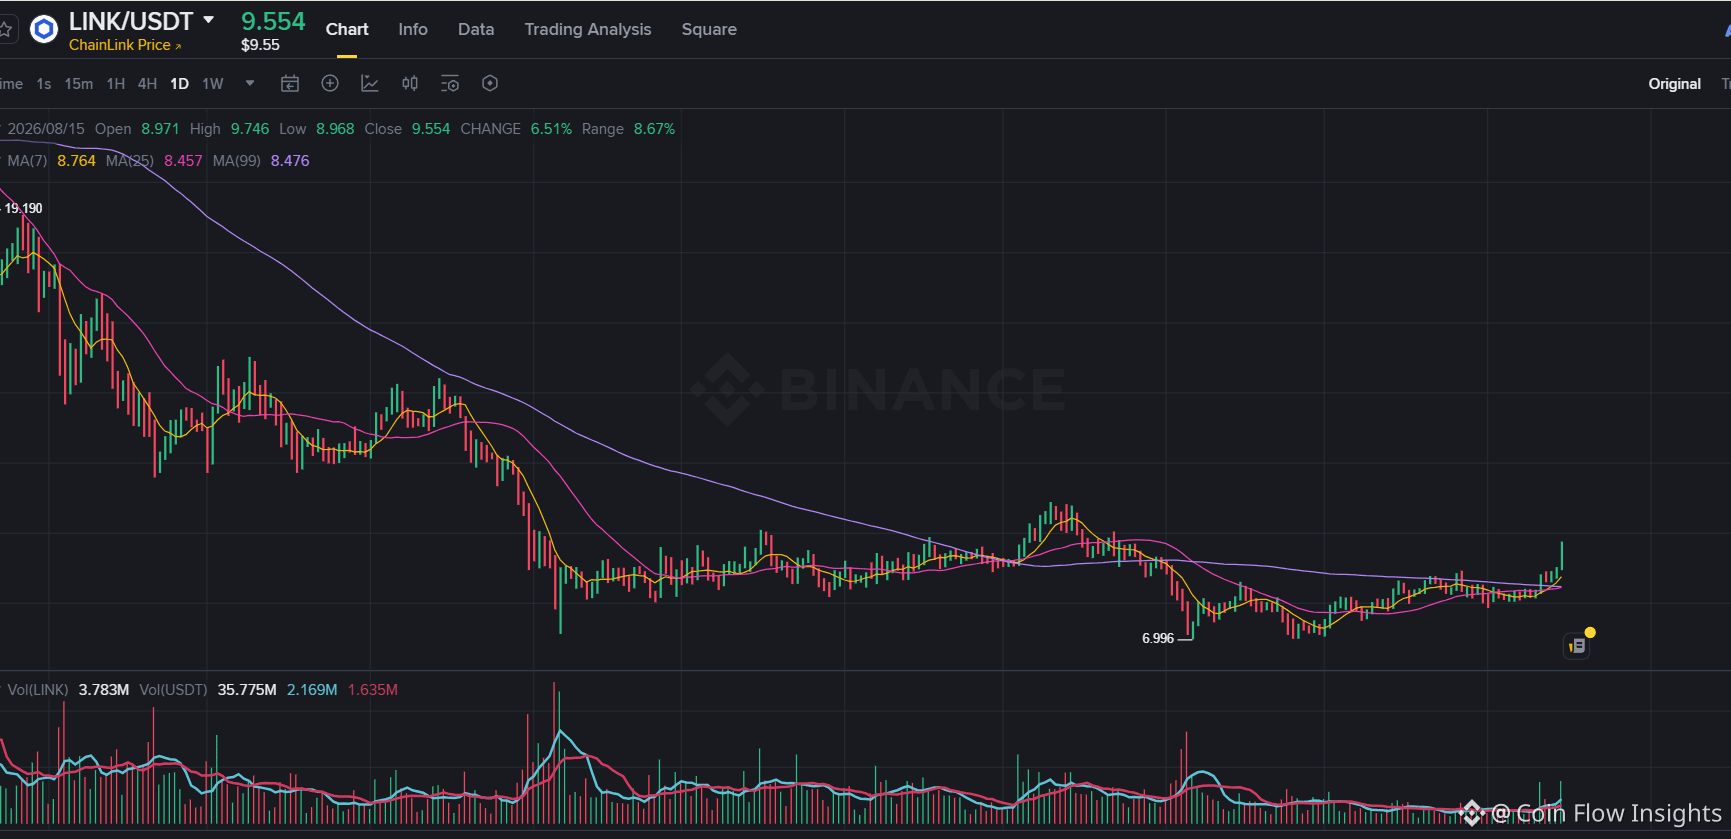This screenshot has height=839, width=1731.
Task: Click the Vol(LINK) value 3.783M
Action: 104,690
